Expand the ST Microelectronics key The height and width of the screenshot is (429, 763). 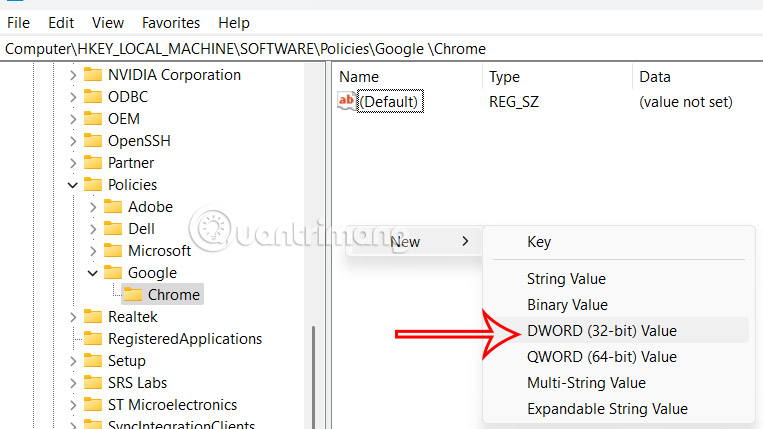click(73, 405)
